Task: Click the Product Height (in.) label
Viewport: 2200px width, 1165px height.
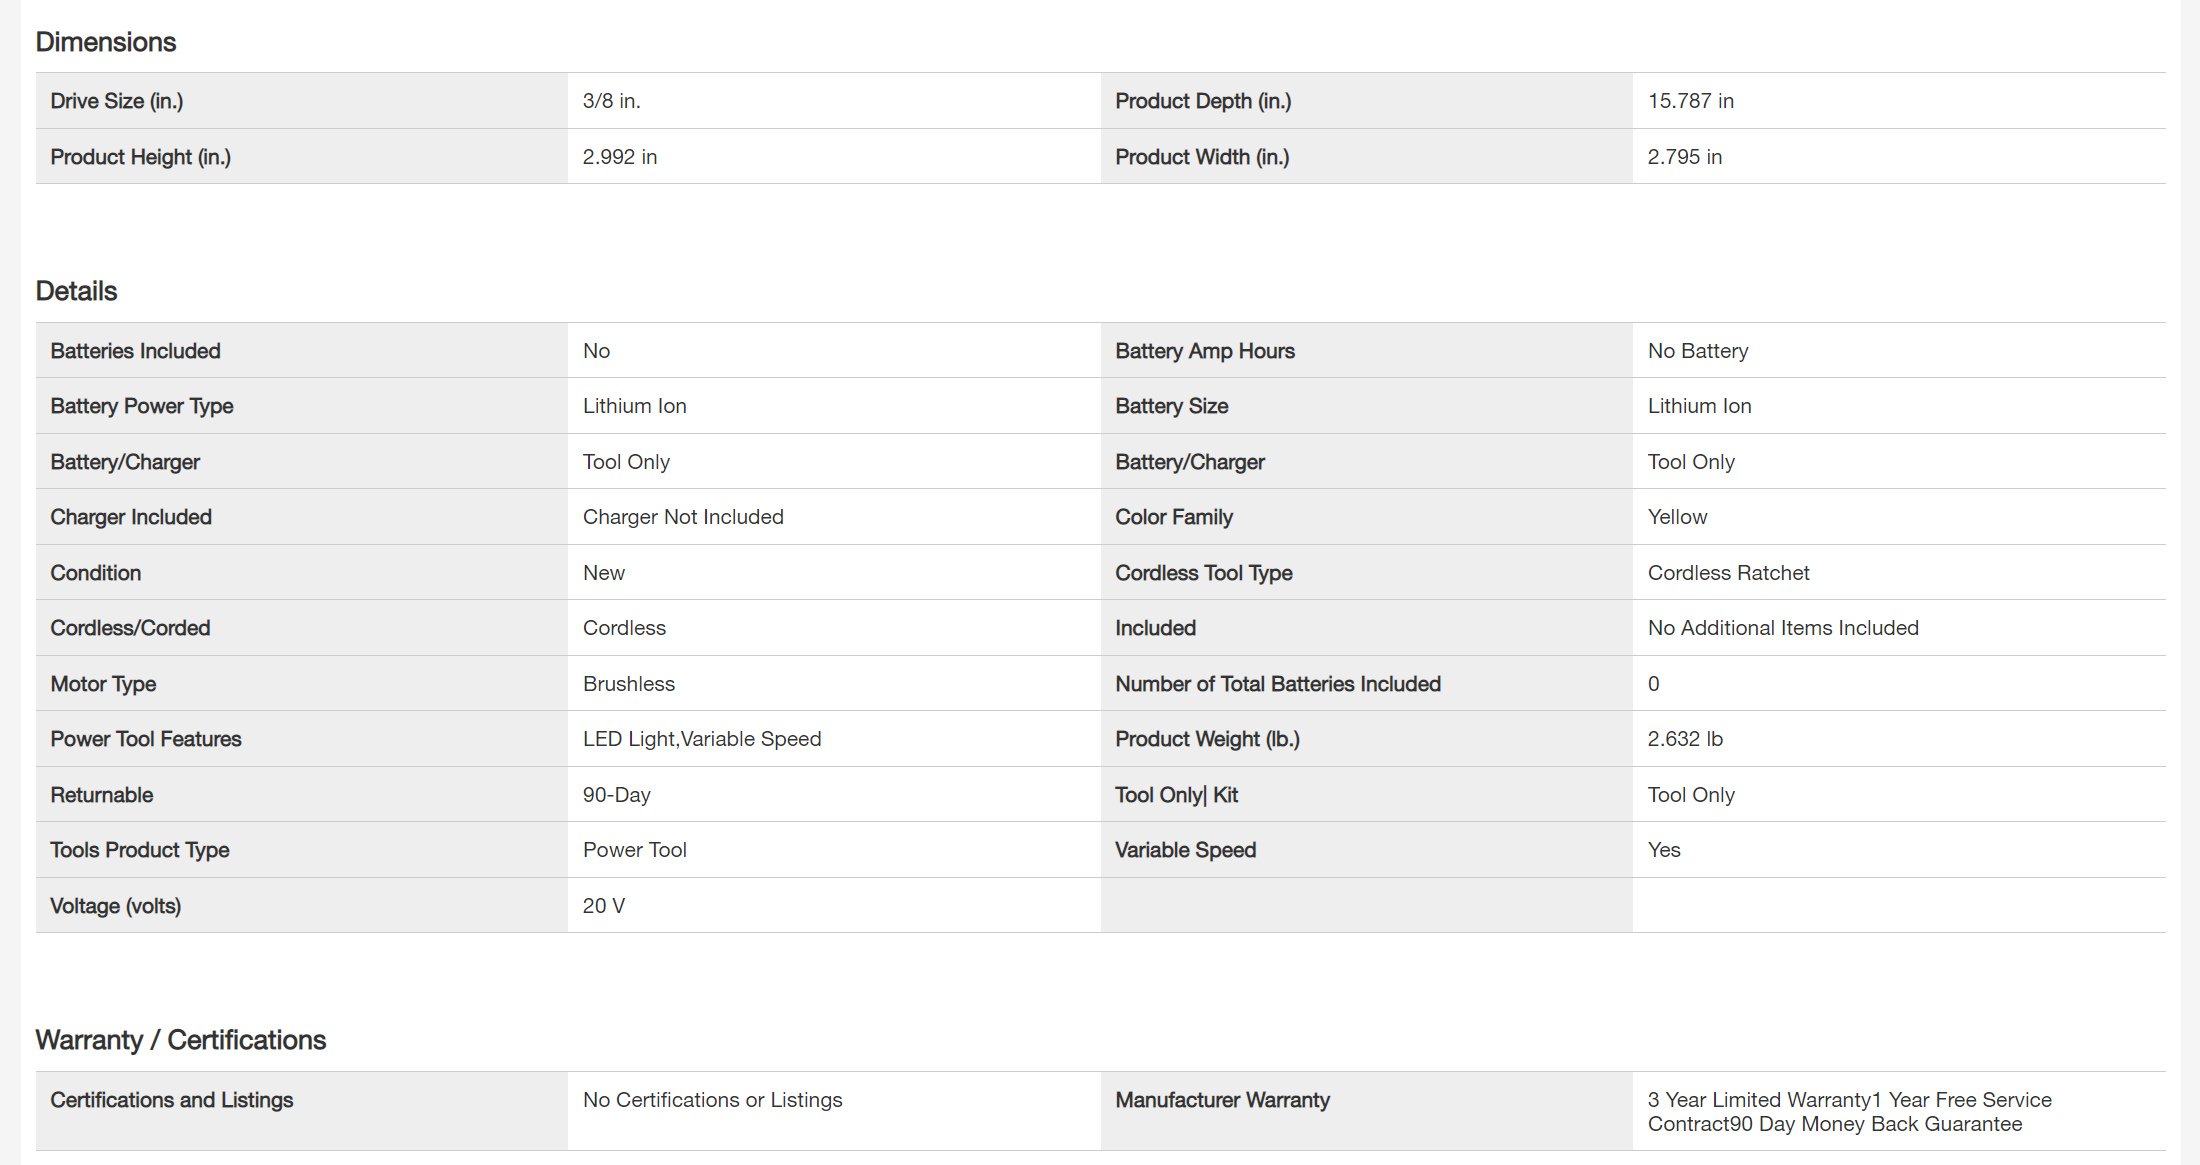Action: [x=141, y=157]
